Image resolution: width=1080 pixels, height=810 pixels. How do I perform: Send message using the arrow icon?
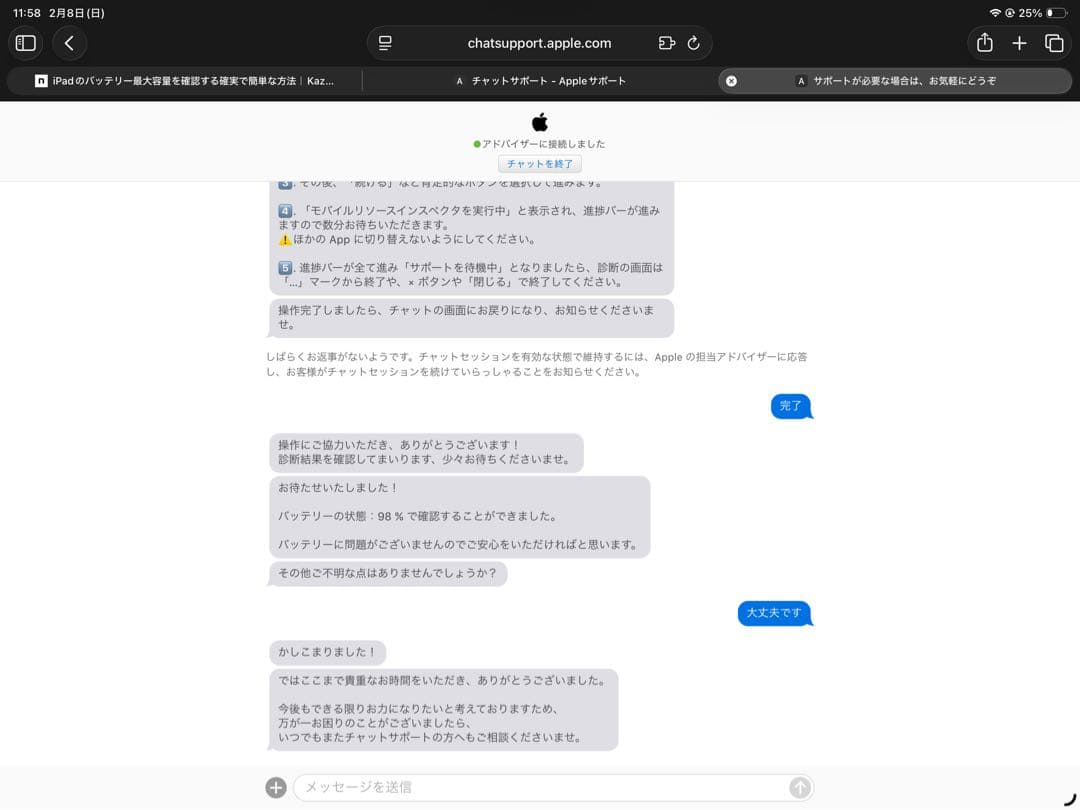[x=800, y=787]
